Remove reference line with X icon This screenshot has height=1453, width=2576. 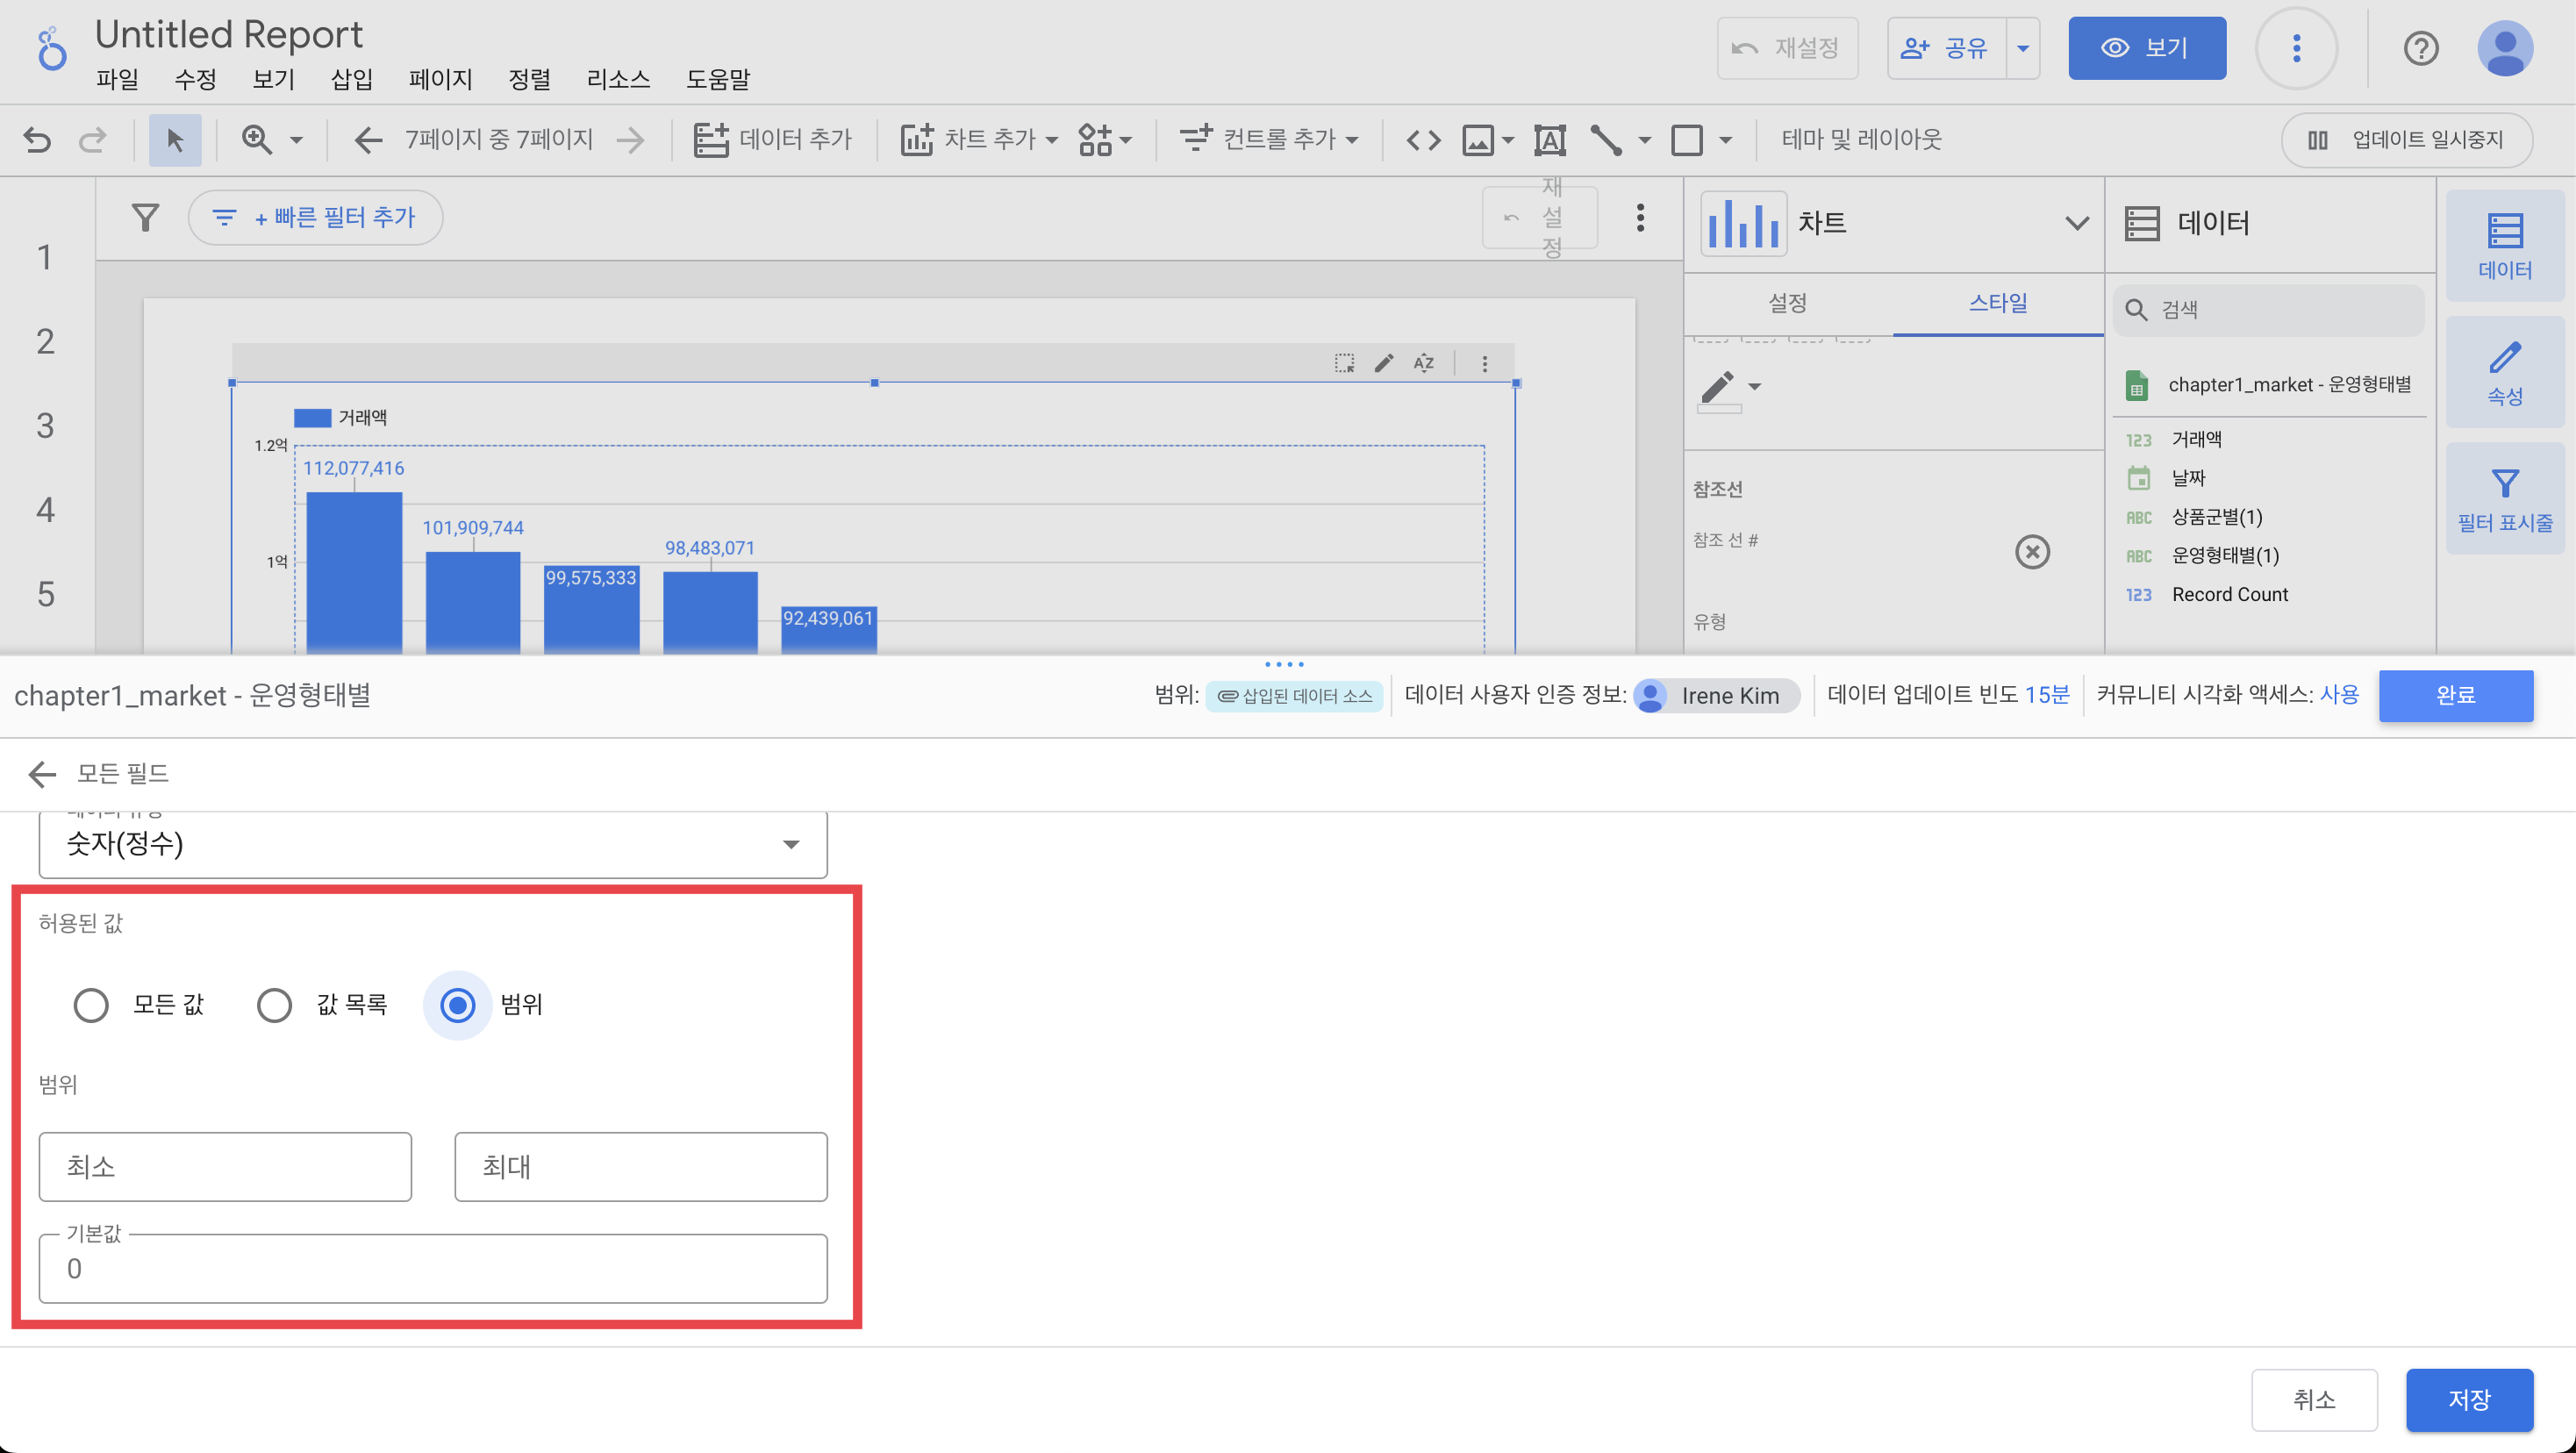[2031, 552]
